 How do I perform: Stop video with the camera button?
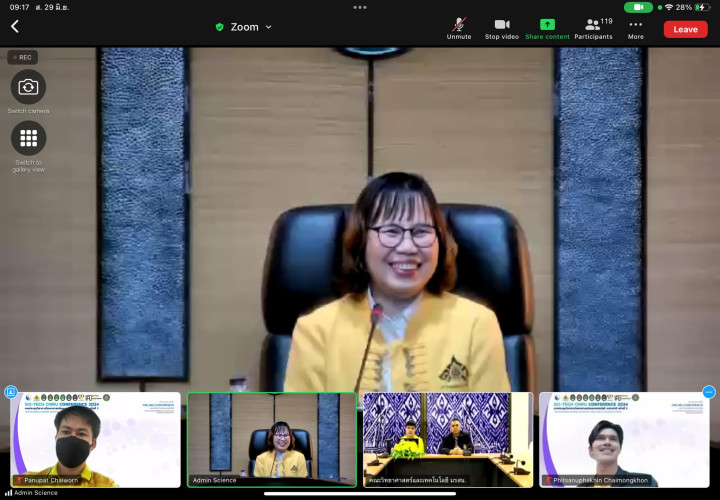(x=501, y=28)
